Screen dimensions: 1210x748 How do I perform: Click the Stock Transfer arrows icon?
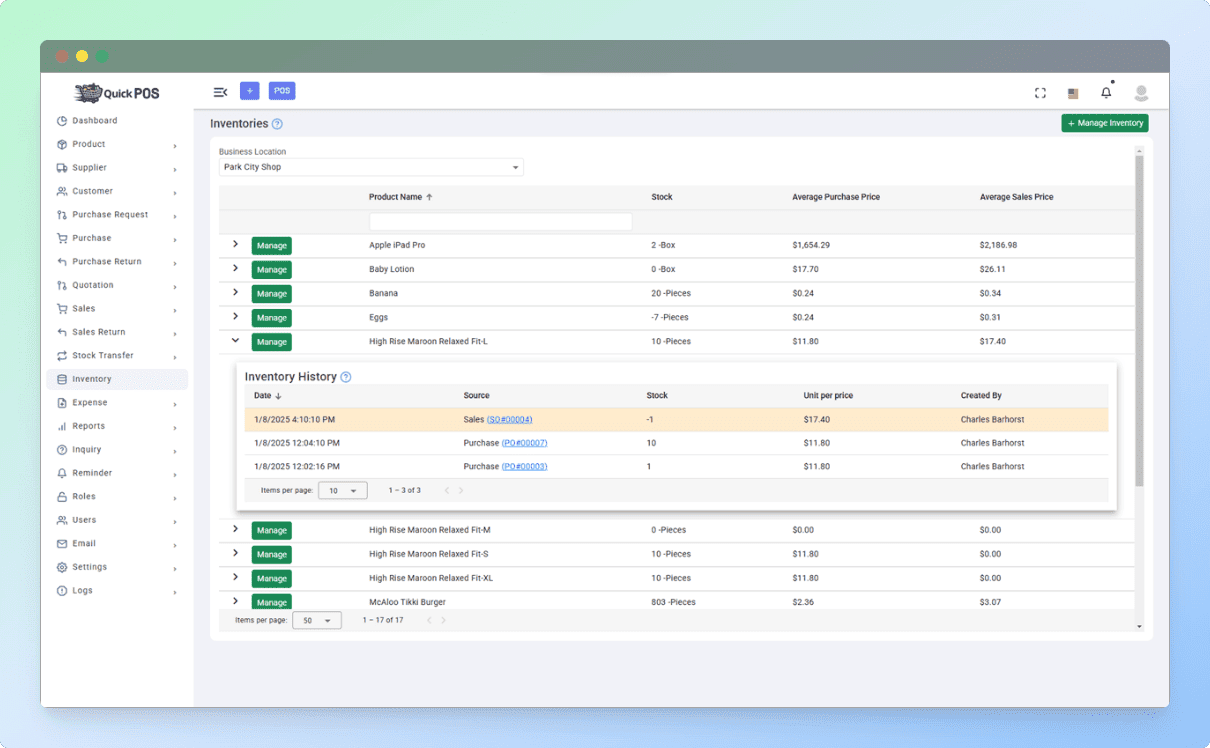point(62,356)
